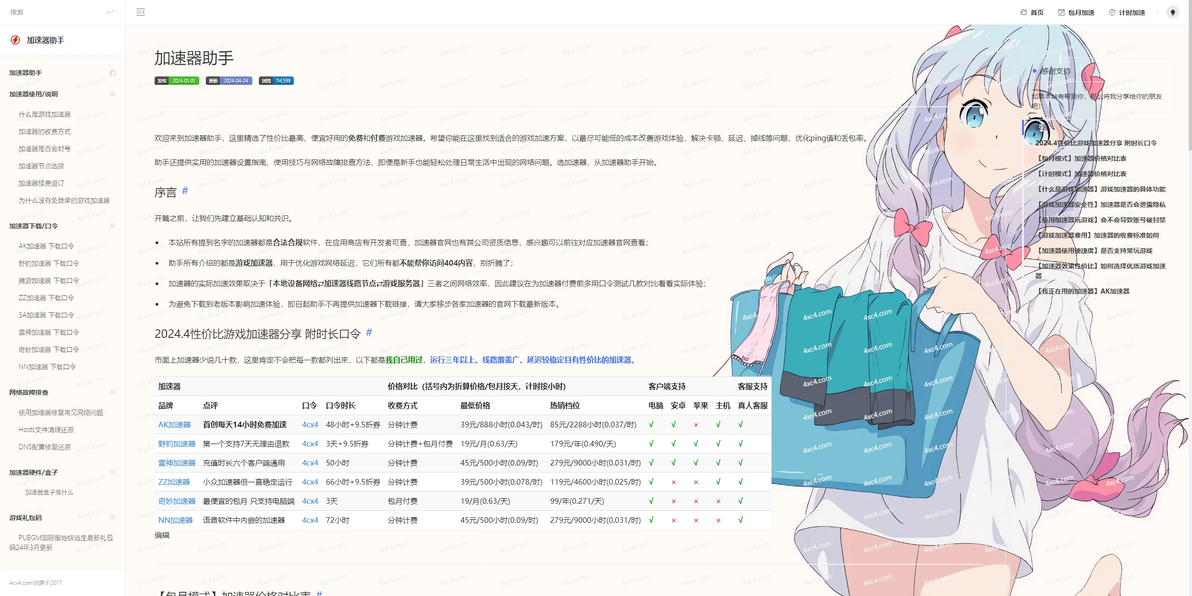
Task: Click the NN加速器 brand link in table
Action: click(175, 521)
